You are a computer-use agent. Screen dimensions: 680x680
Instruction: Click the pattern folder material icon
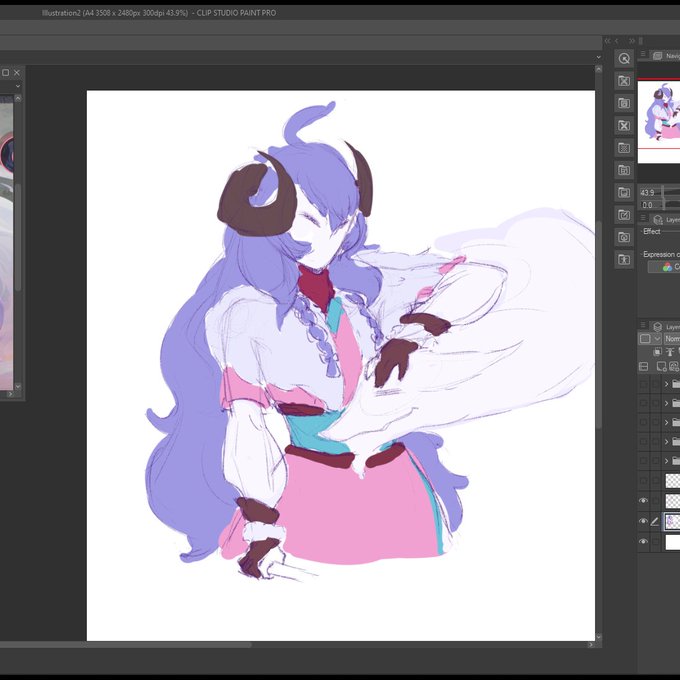[x=624, y=148]
